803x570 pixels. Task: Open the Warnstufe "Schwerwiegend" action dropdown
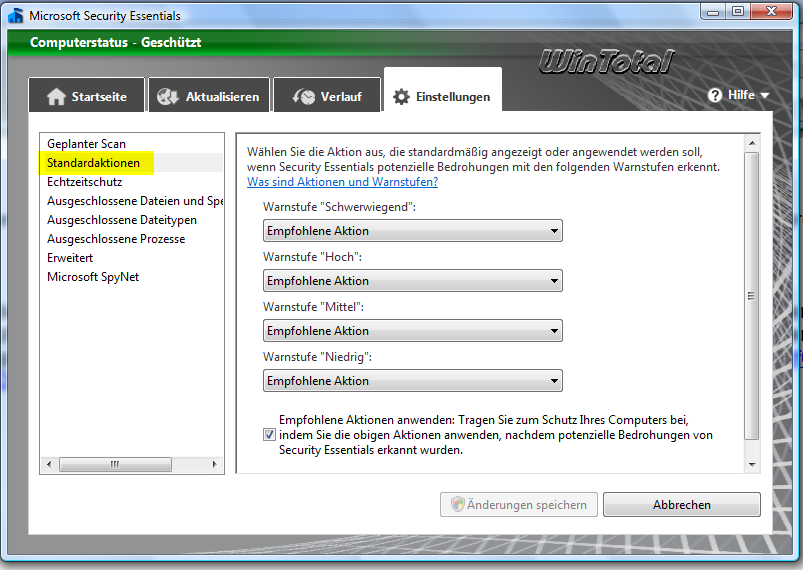click(413, 231)
